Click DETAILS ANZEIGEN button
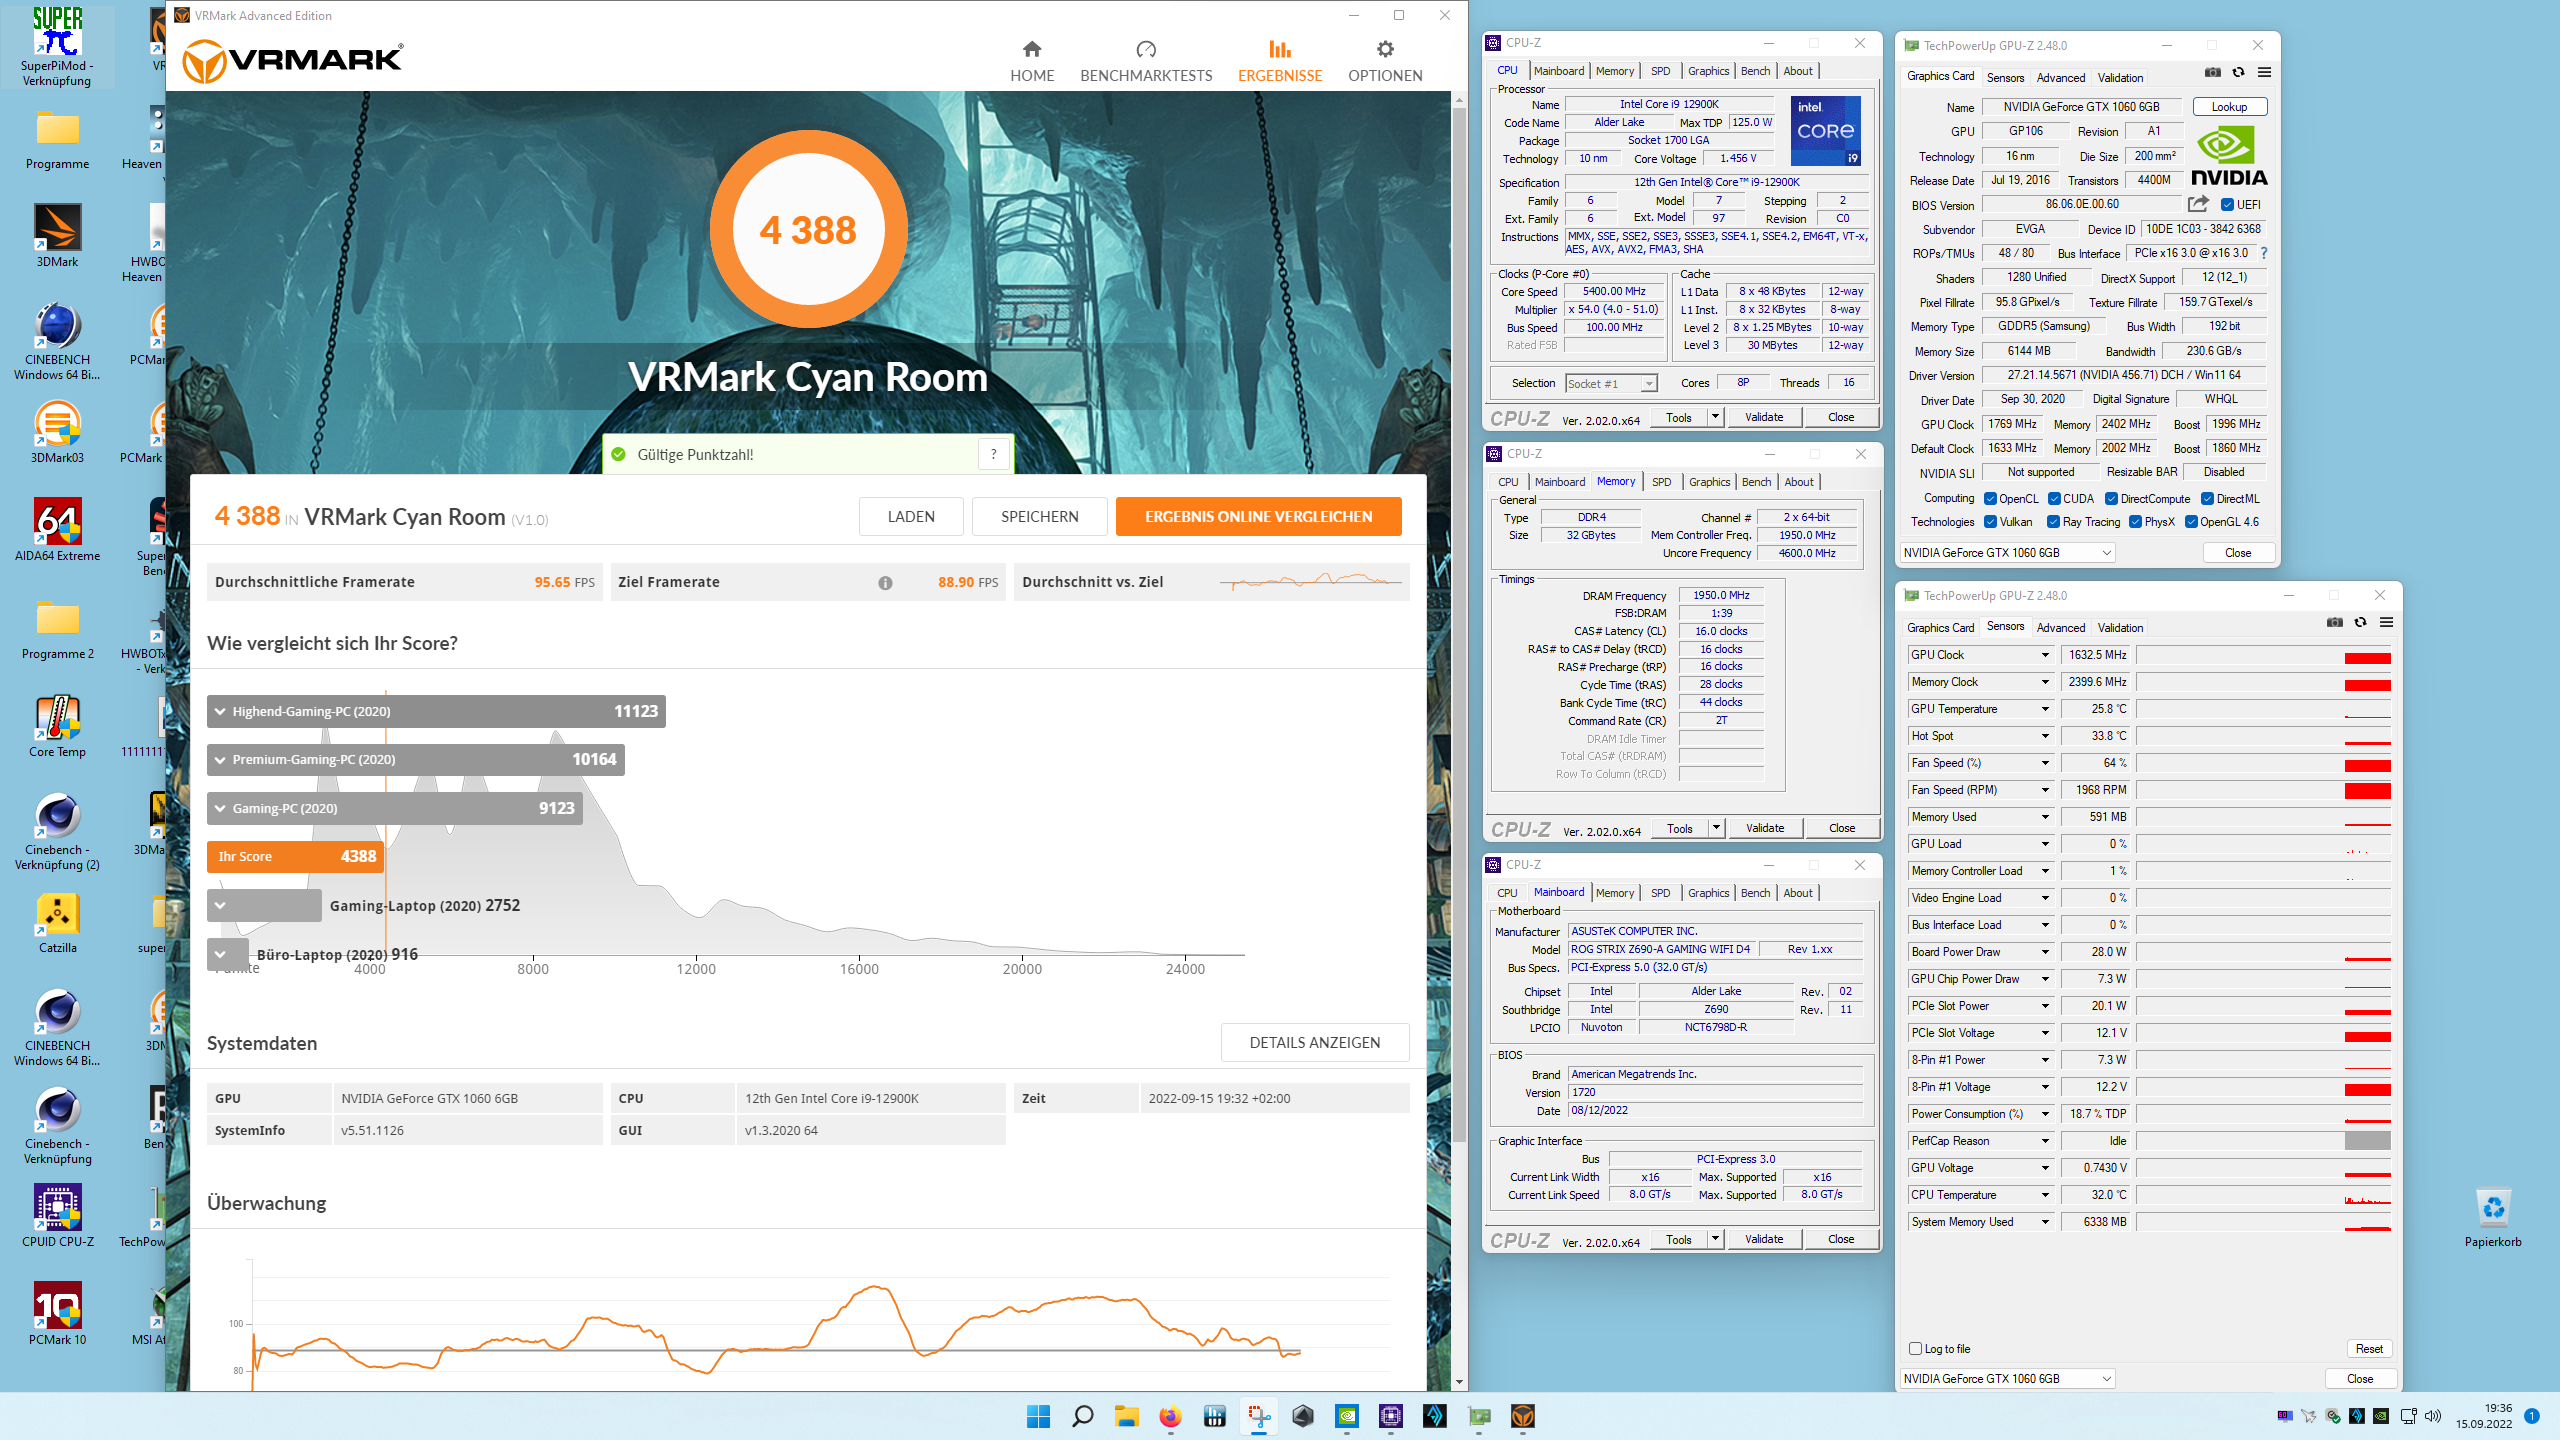The height and width of the screenshot is (1440, 2560). coord(1314,1043)
